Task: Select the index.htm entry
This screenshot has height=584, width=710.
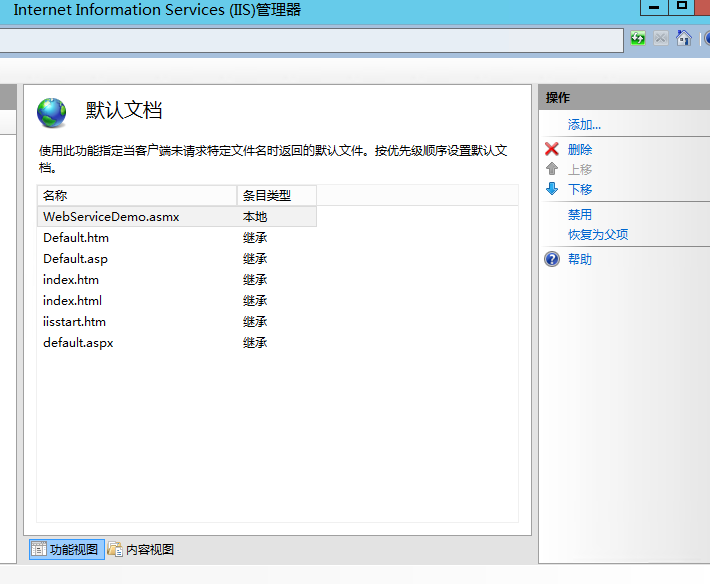Action: point(71,280)
